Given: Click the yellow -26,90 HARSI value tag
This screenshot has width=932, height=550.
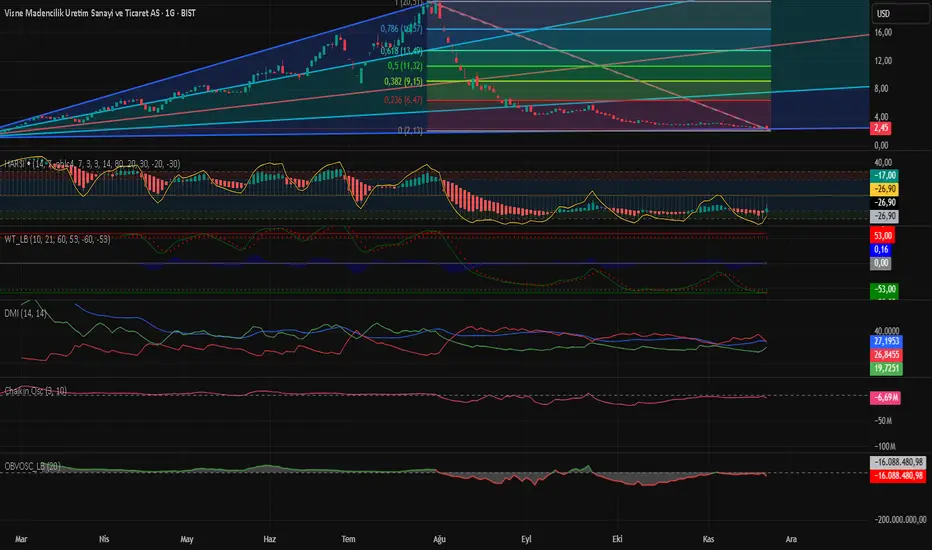Looking at the screenshot, I should (x=884, y=188).
